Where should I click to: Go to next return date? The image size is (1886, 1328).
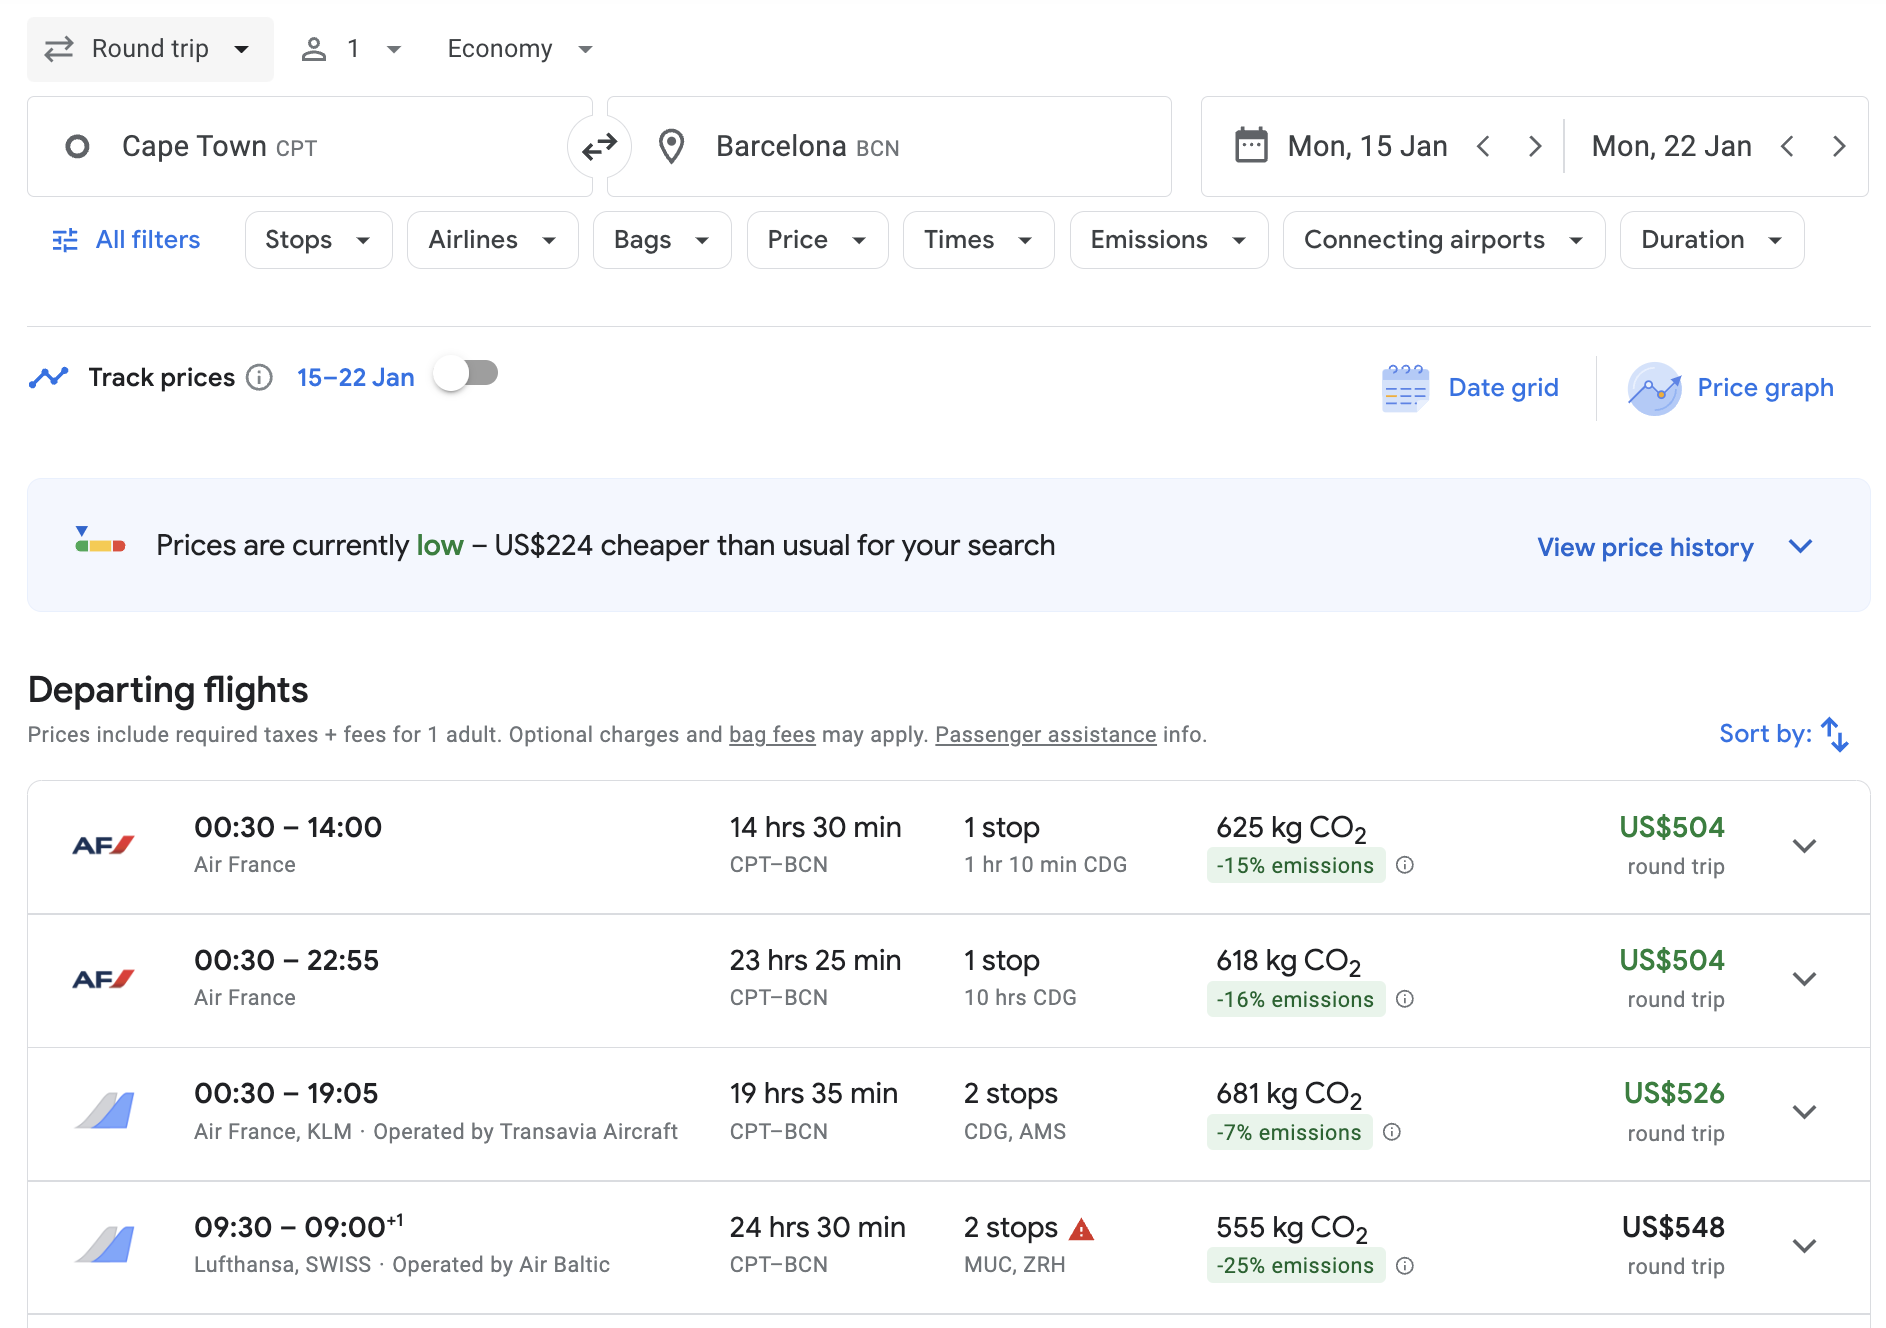[1839, 147]
